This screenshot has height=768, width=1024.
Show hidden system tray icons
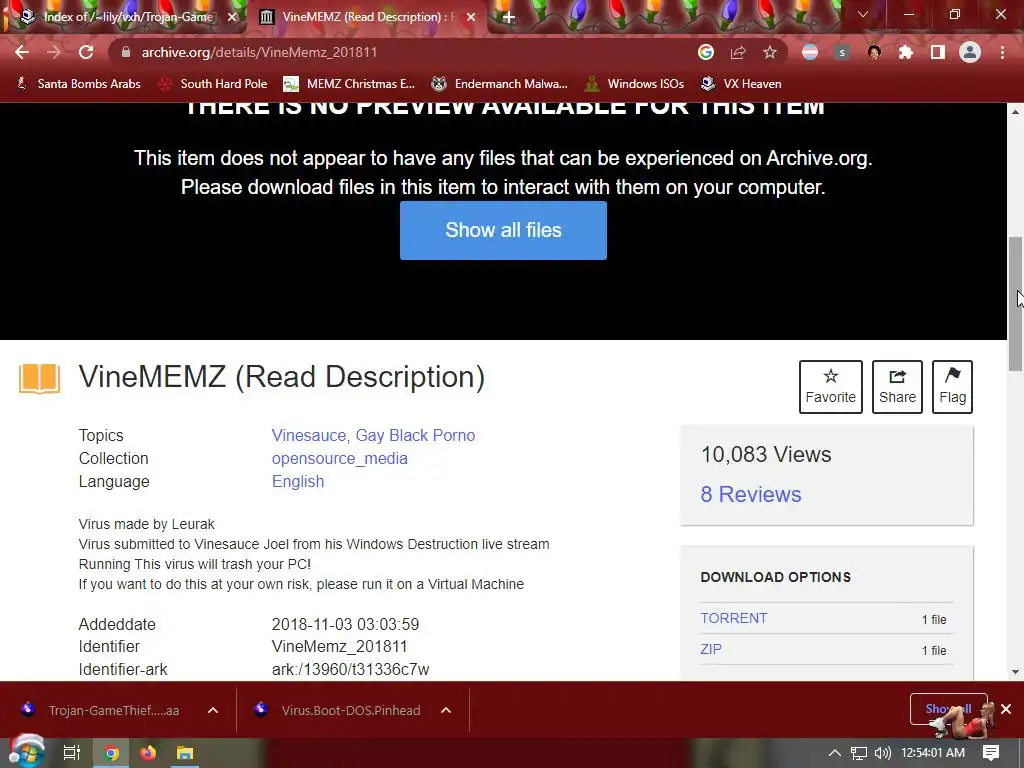(x=834, y=753)
